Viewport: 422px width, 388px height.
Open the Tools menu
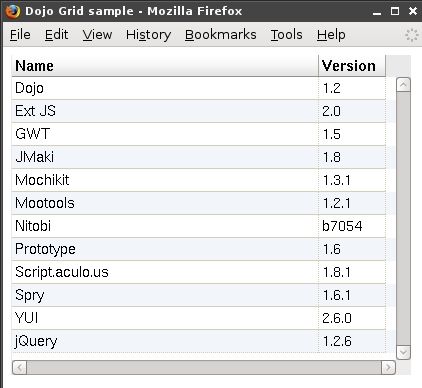(x=286, y=35)
